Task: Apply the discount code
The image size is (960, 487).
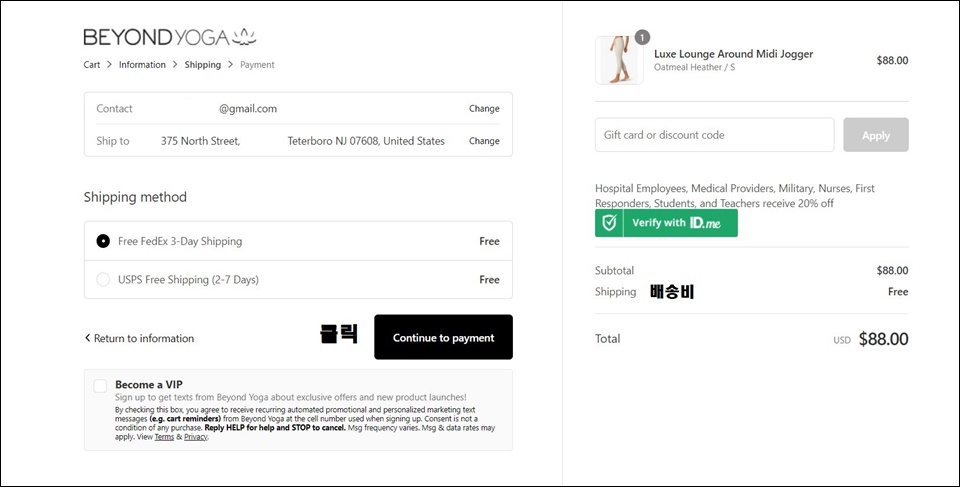Action: [x=876, y=135]
